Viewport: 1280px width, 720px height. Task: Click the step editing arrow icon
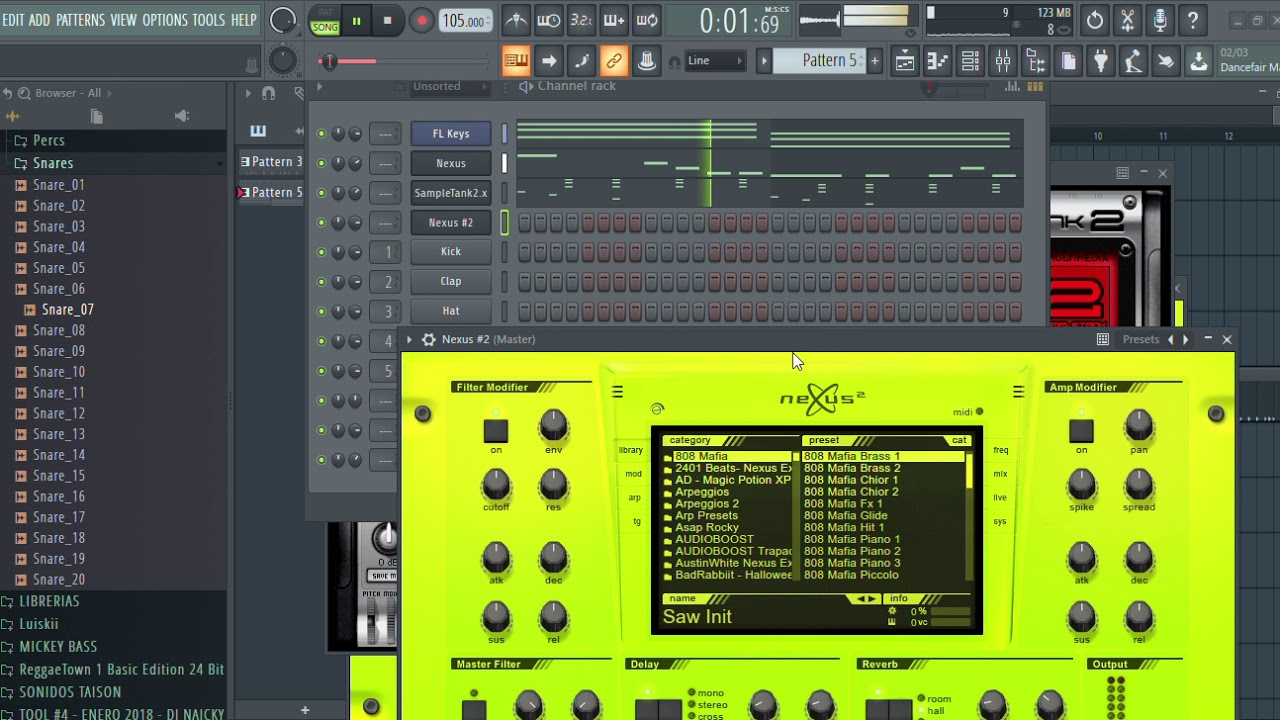click(549, 61)
